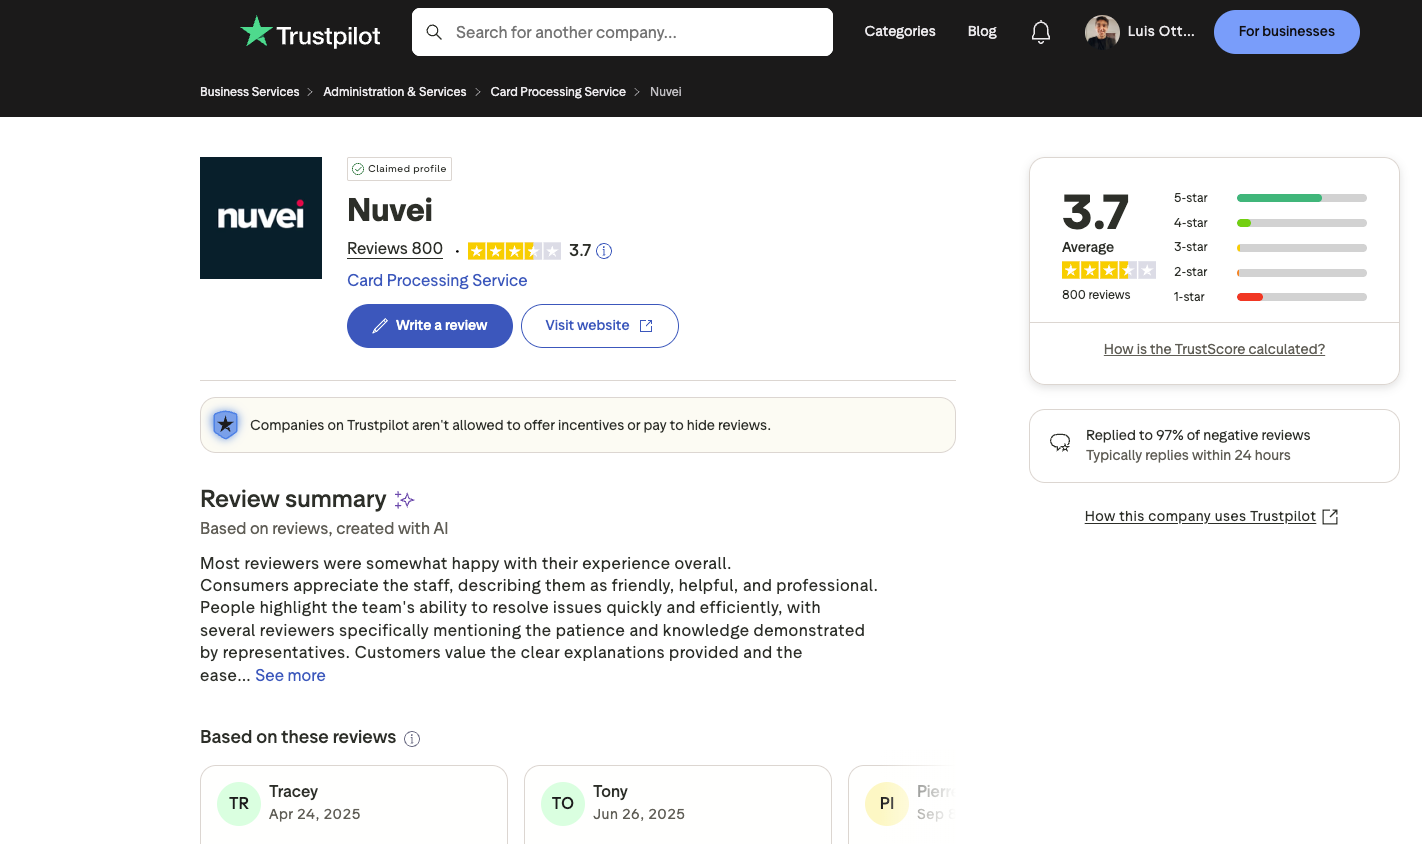
Task: Click the TR avatar on Tracey's review
Action: click(239, 803)
